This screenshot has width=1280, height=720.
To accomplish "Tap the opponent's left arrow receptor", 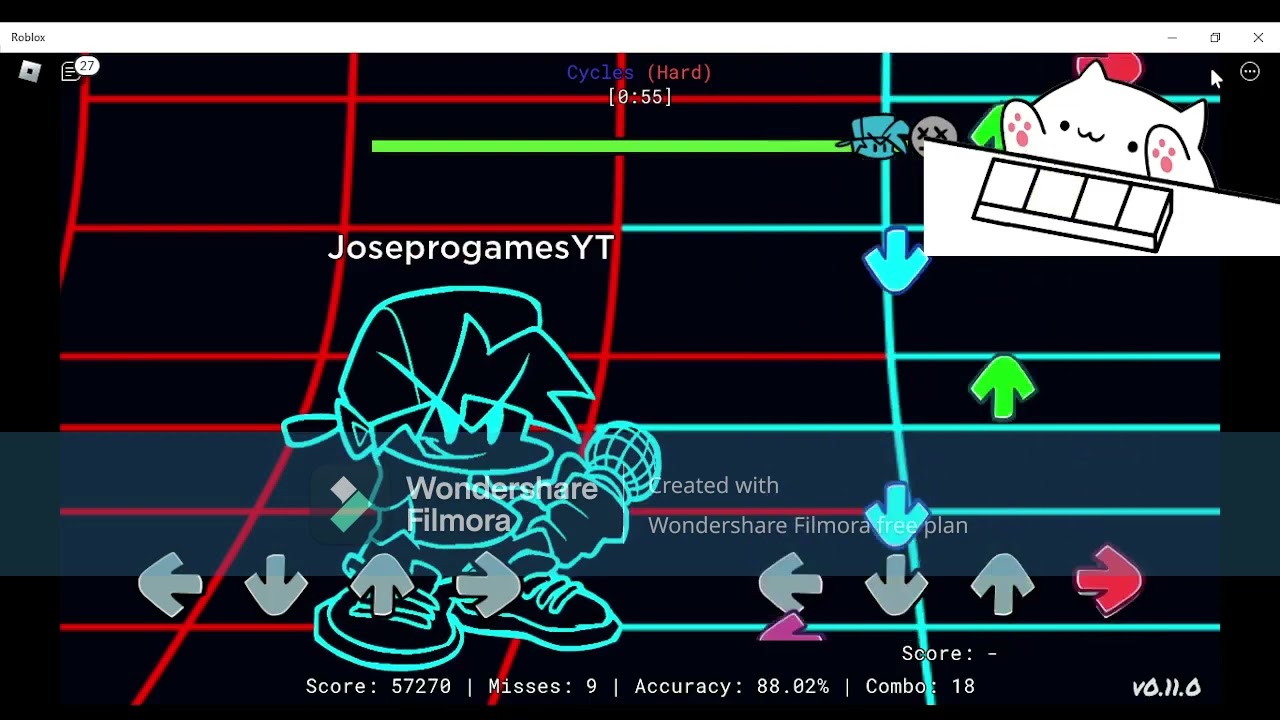I will coord(170,584).
